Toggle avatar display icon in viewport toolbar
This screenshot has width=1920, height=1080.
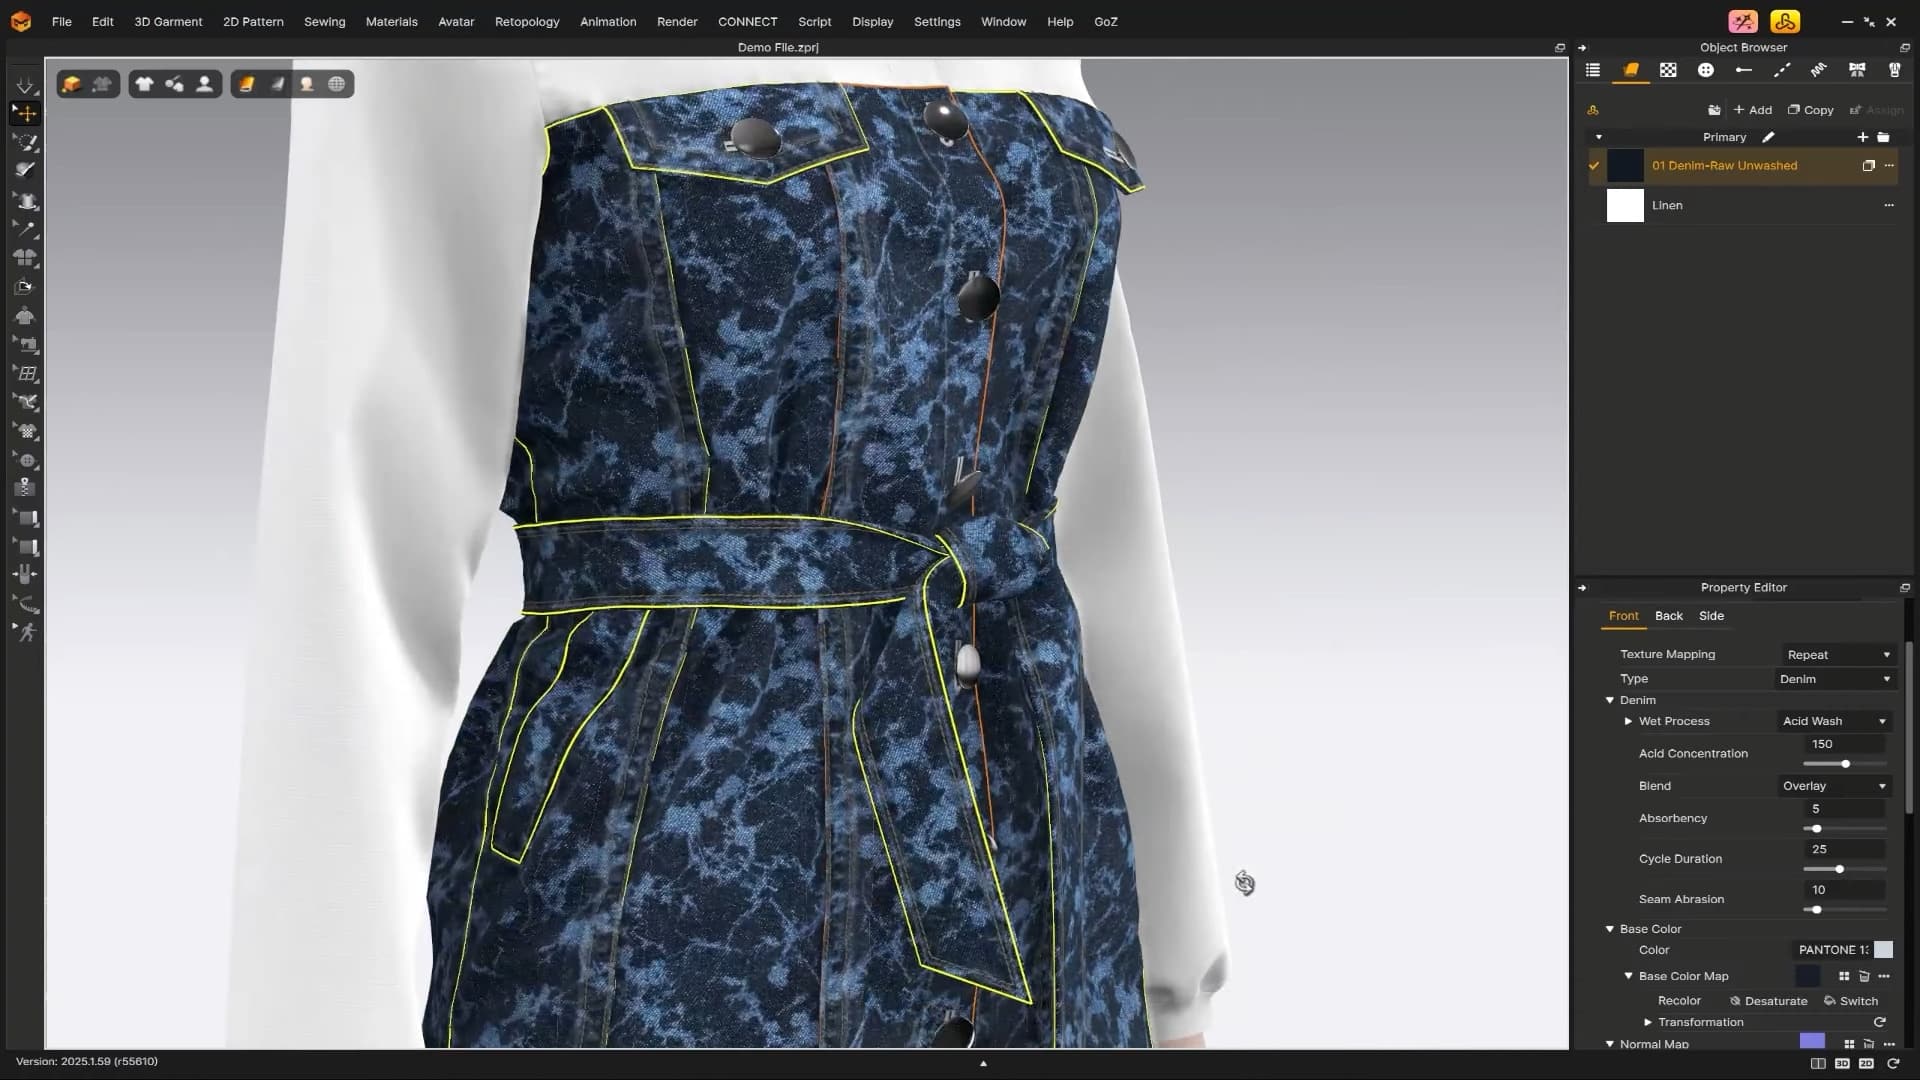(x=205, y=85)
